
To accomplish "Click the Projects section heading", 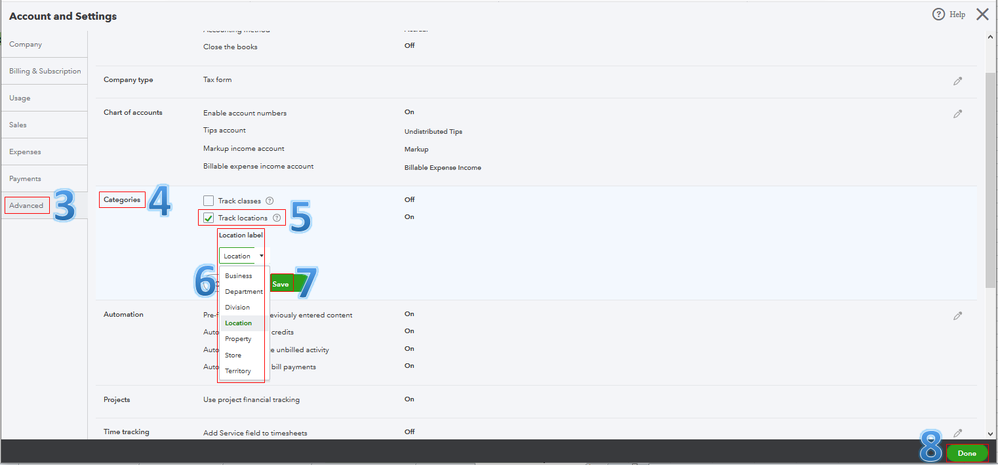I will (x=117, y=400).
